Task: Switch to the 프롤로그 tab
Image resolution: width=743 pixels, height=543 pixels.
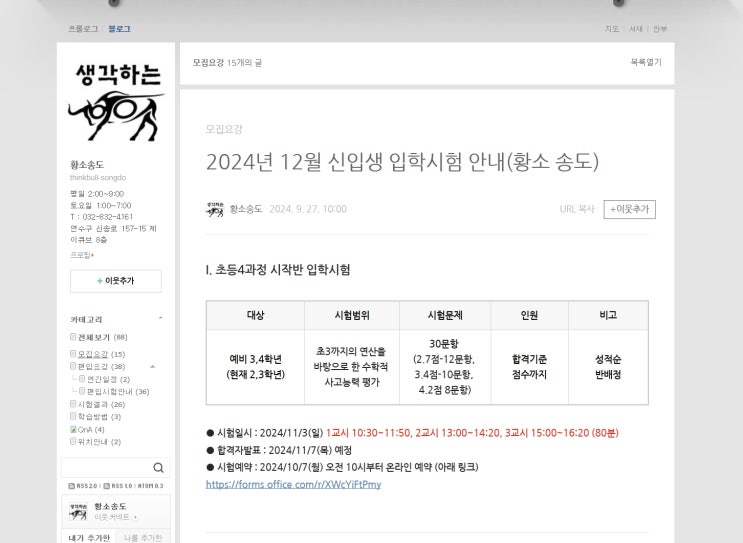Action: point(83,29)
